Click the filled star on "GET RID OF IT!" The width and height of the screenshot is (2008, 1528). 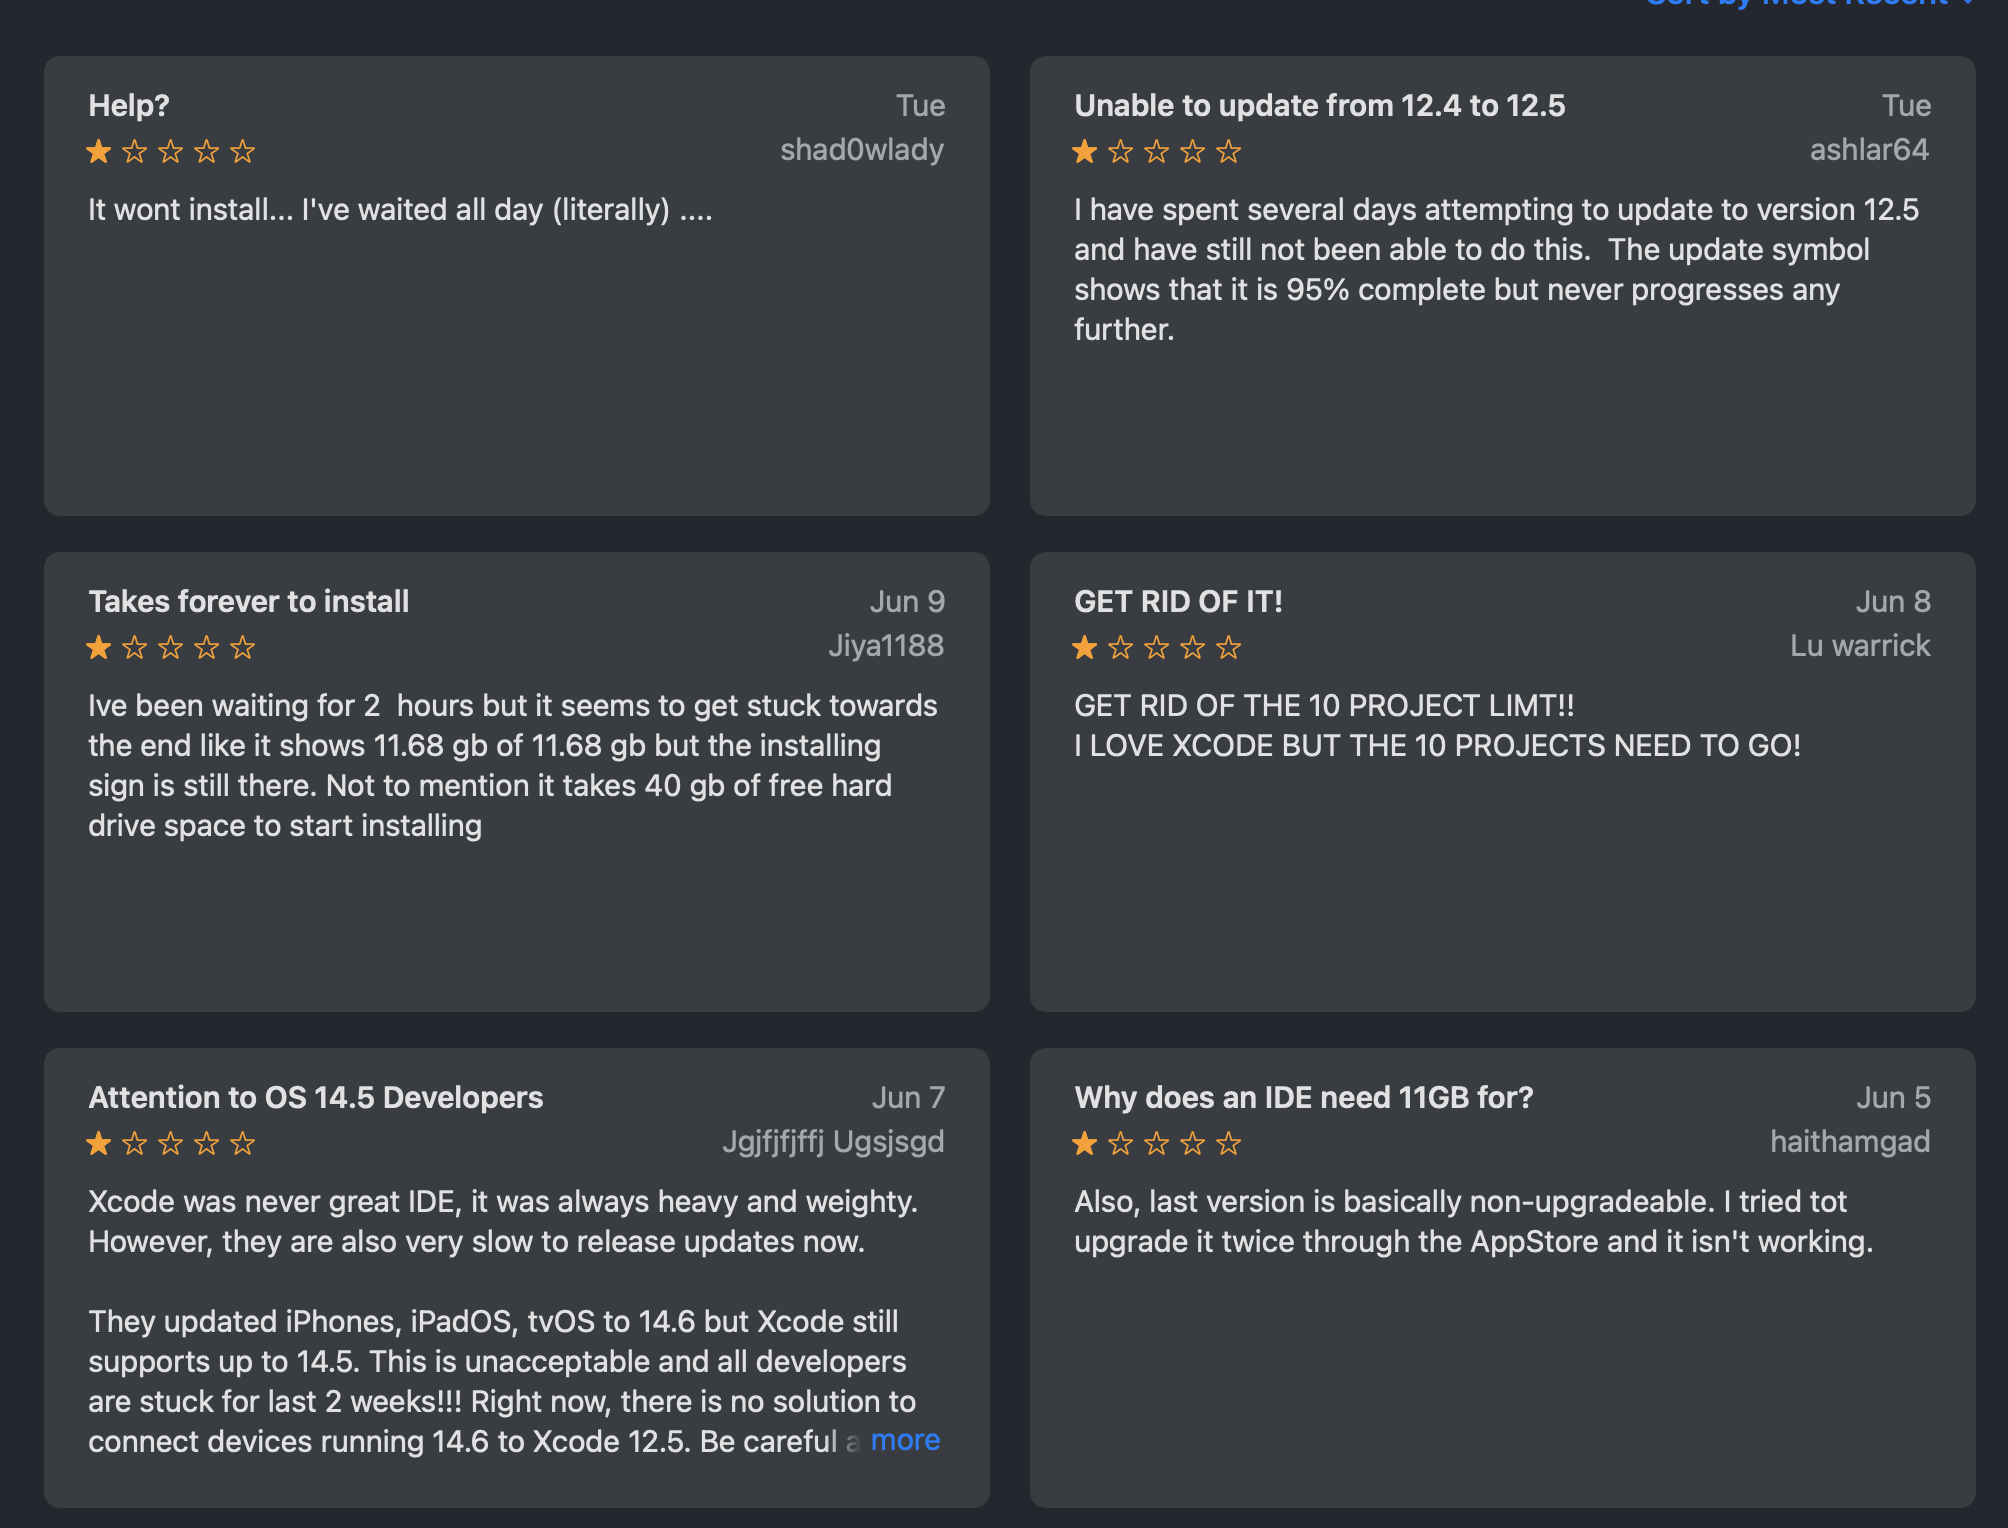tap(1085, 648)
